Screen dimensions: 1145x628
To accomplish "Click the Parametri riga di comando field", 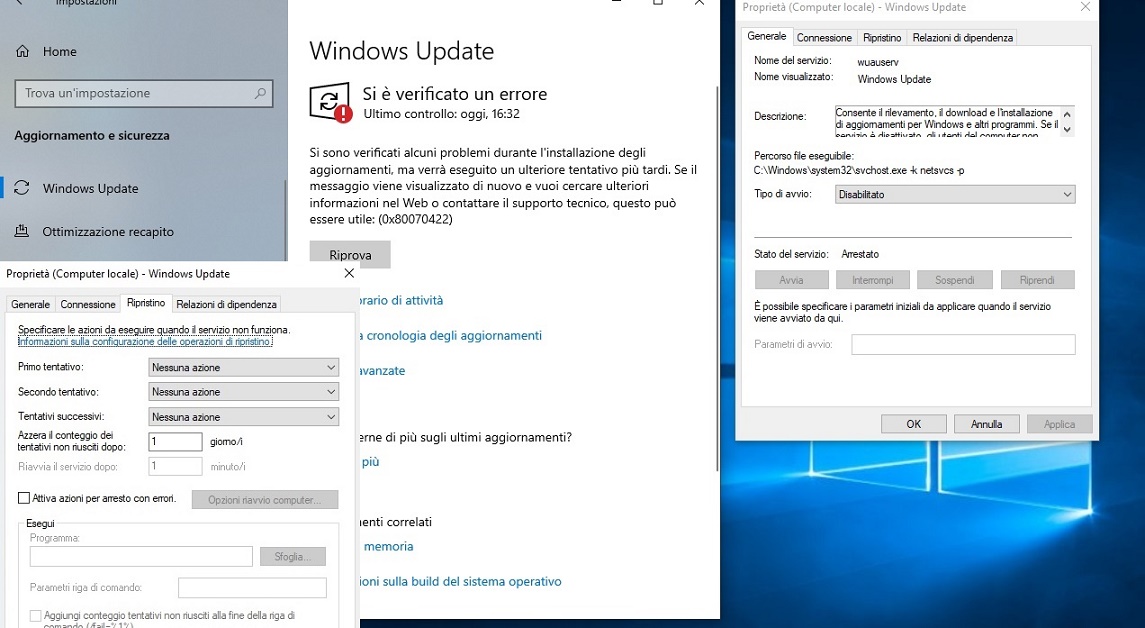I will click(252, 587).
